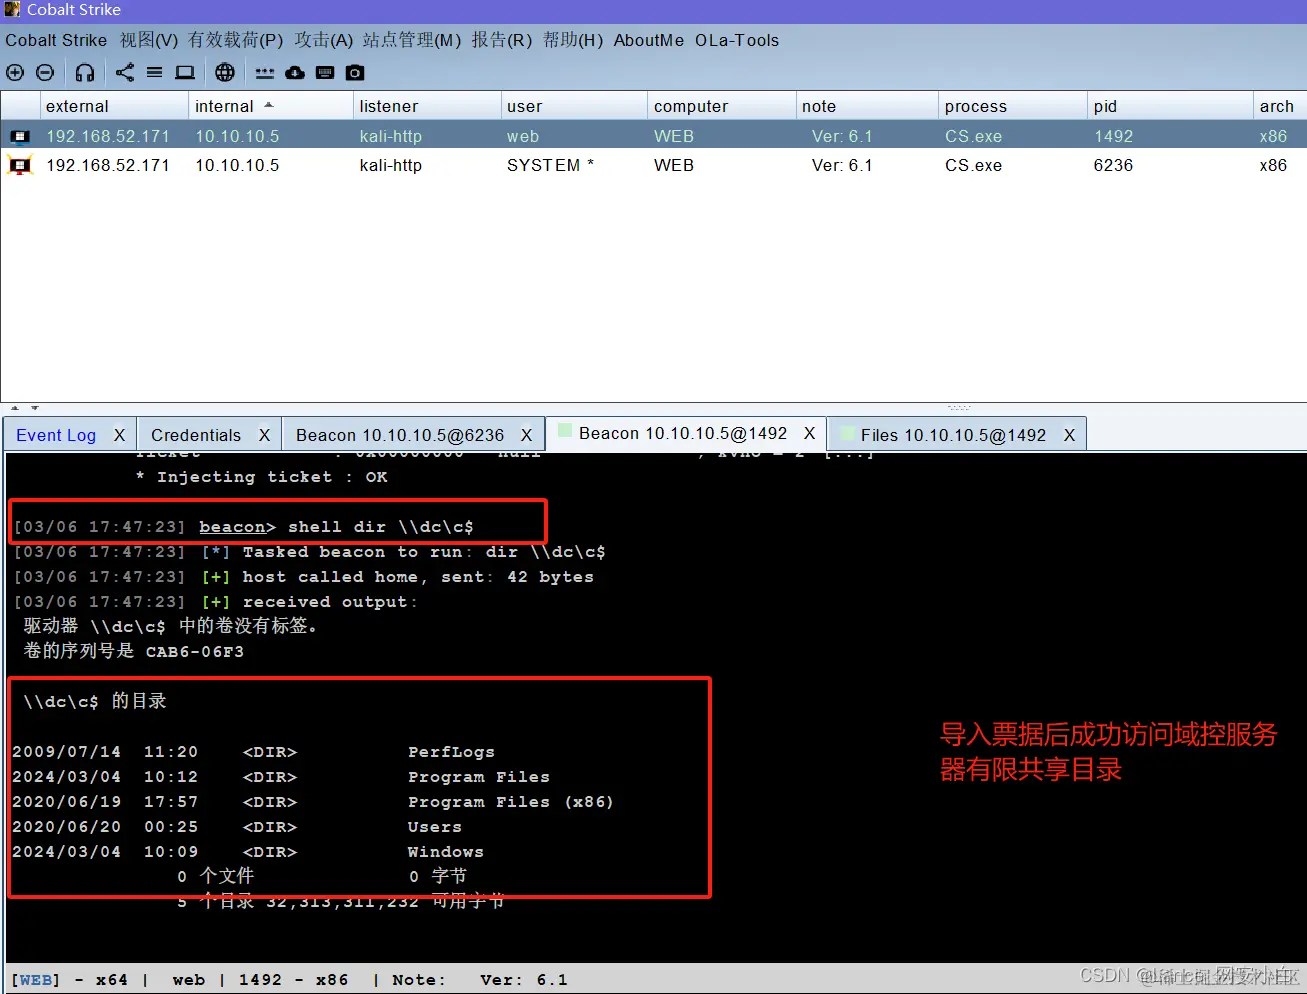Viewport: 1307px width, 994px height.
Task: Close the Credentials tab
Action: (264, 435)
